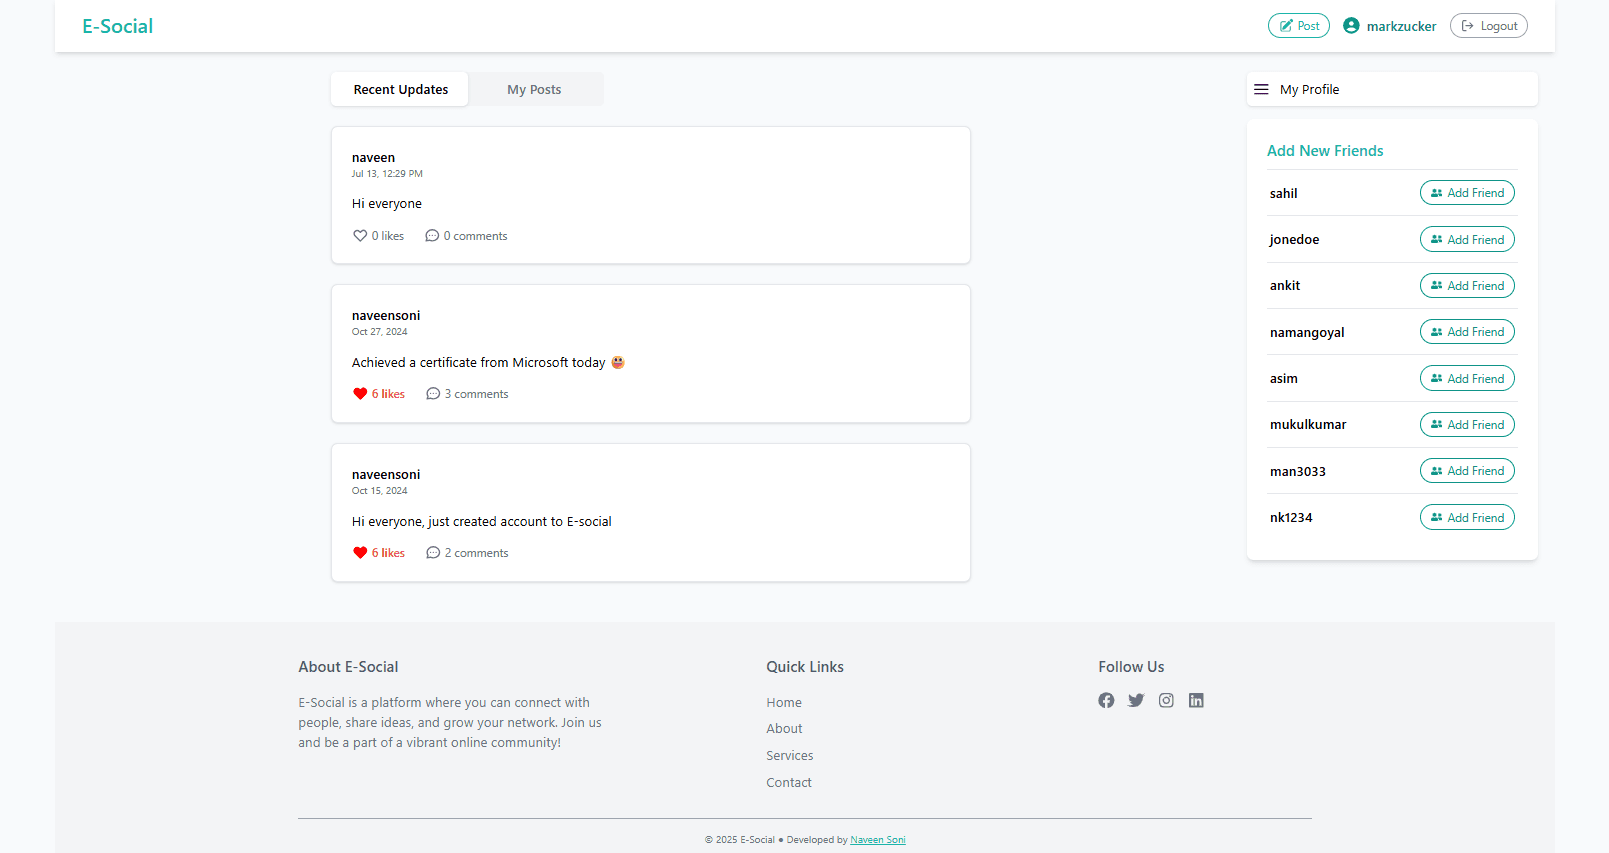Image resolution: width=1609 pixels, height=853 pixels.
Task: Open the Home quick link in footer
Action: coord(784,703)
